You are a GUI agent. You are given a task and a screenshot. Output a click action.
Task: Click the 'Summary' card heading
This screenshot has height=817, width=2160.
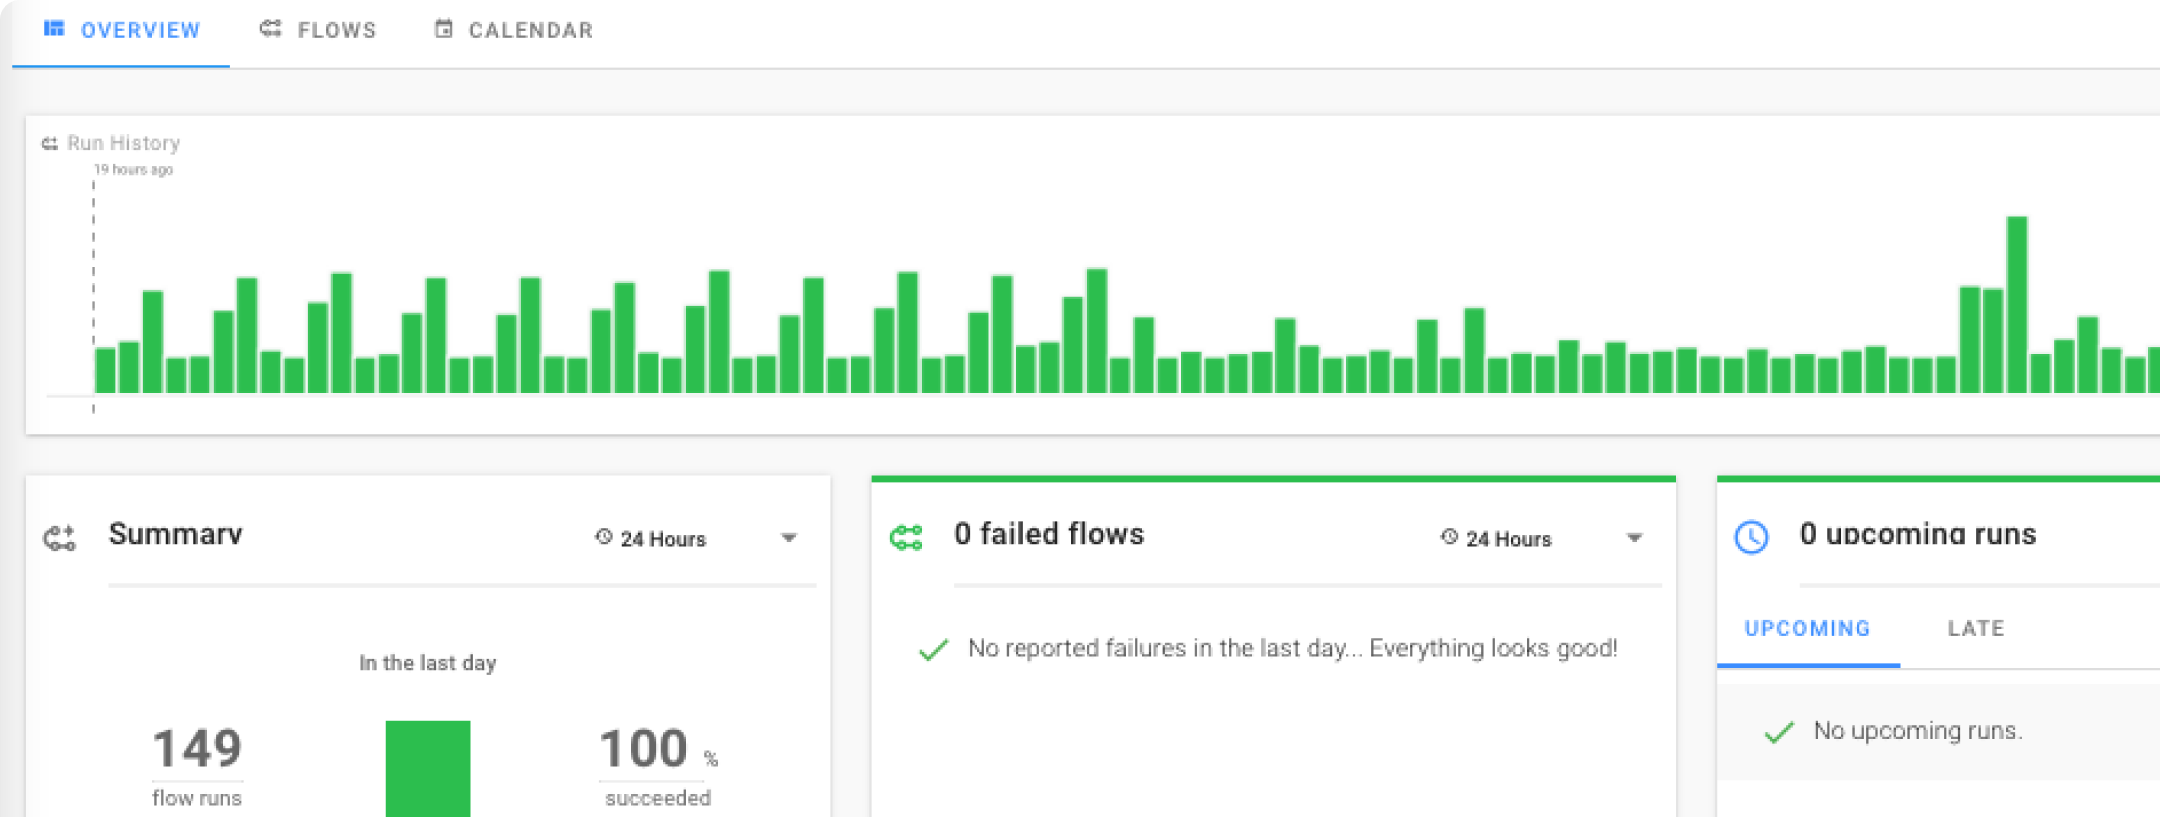(176, 534)
